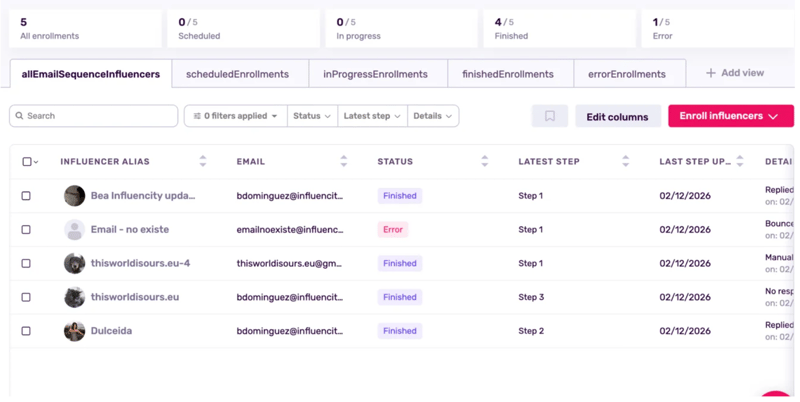The height and width of the screenshot is (402, 800).
Task: Click the Edit columns button
Action: 617,116
